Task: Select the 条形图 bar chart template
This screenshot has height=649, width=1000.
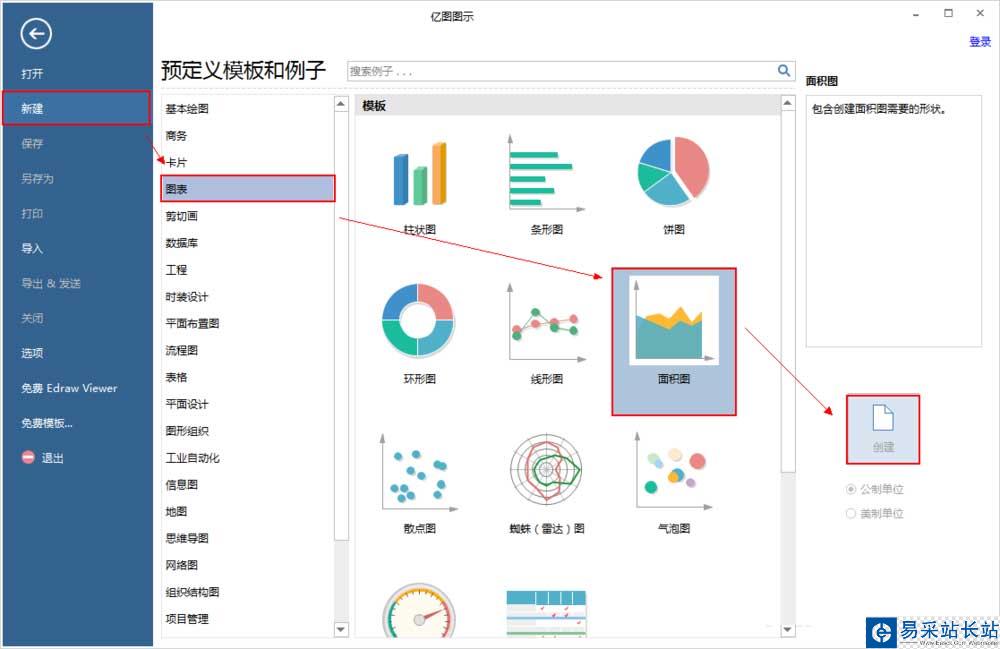Action: point(547,184)
